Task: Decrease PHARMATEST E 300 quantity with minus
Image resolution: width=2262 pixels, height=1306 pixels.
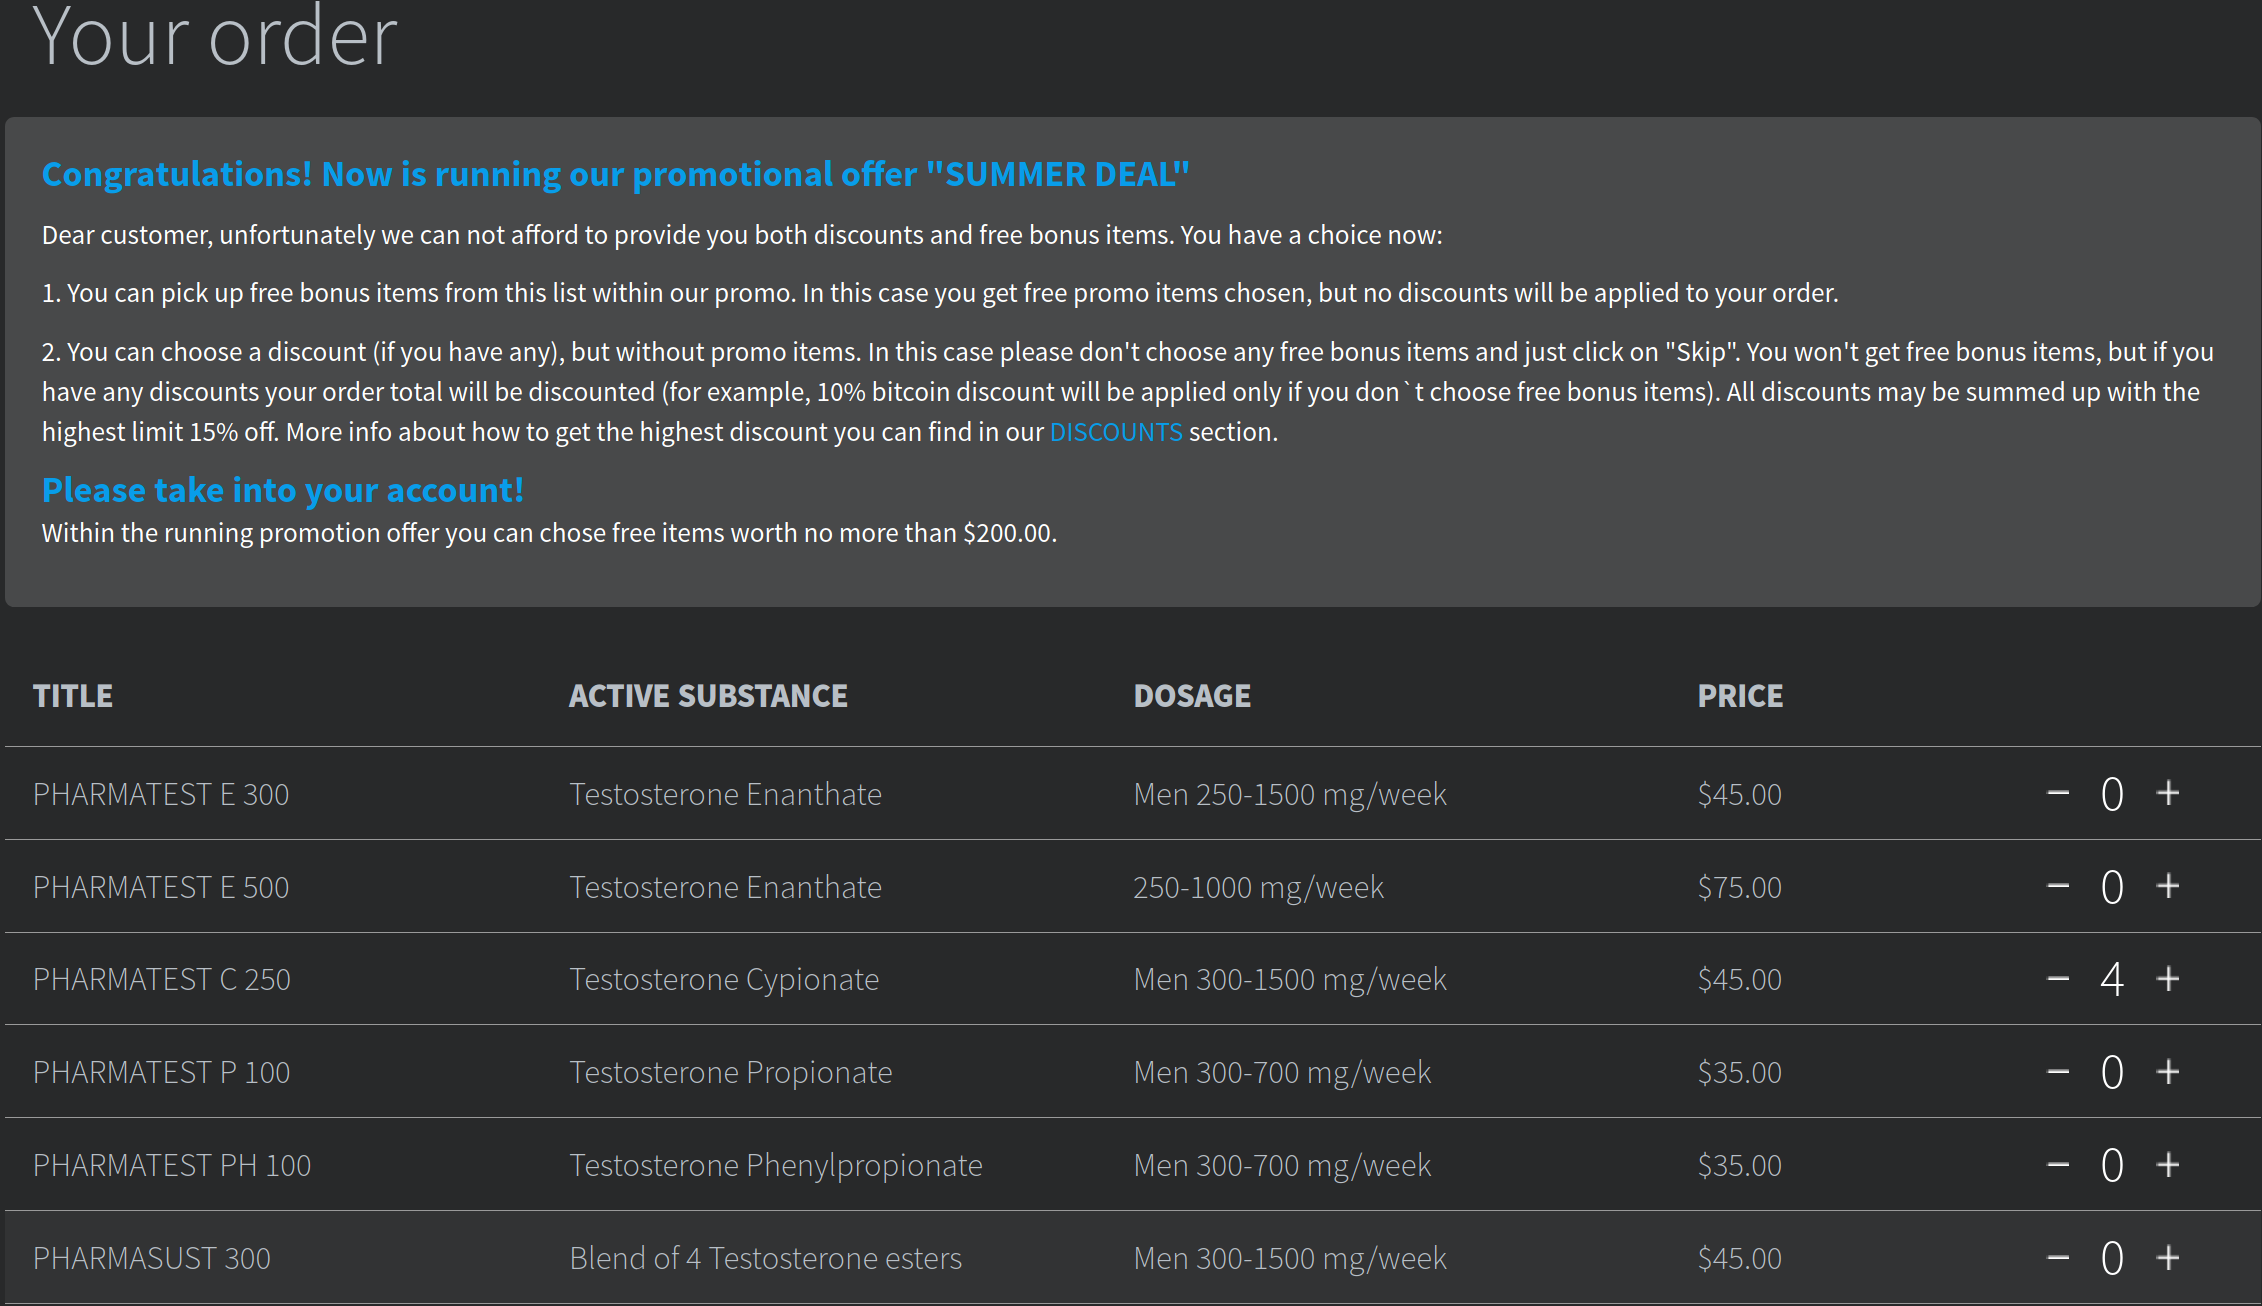Action: click(x=2058, y=794)
